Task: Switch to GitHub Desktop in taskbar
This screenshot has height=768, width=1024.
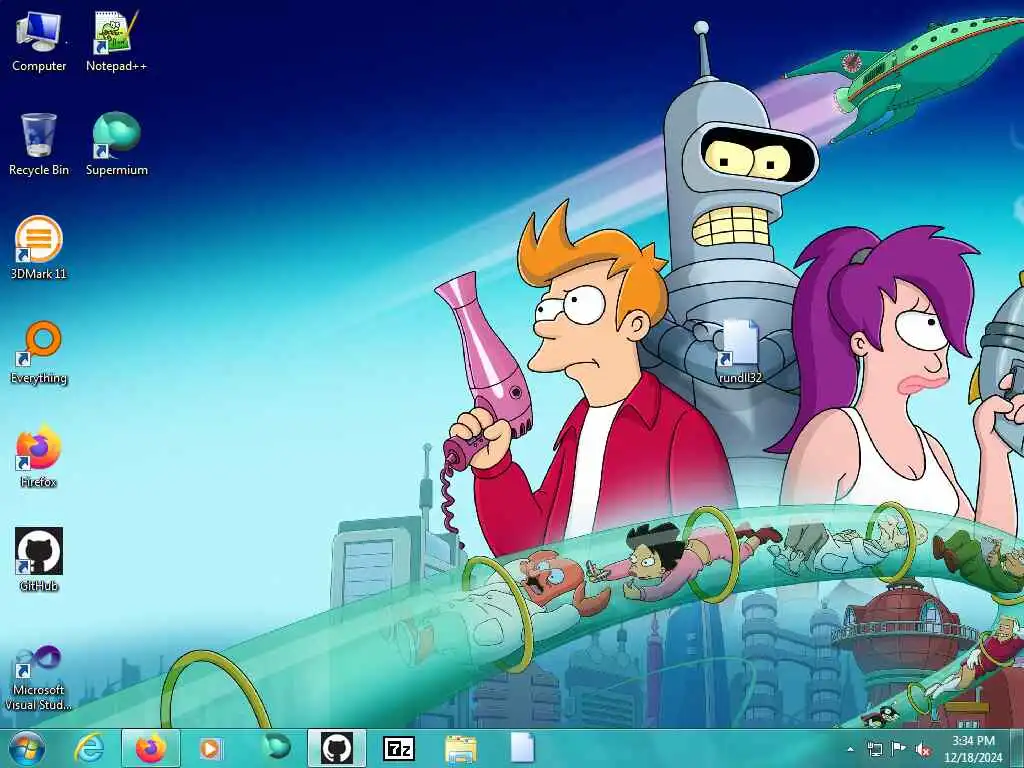Action: coord(336,748)
